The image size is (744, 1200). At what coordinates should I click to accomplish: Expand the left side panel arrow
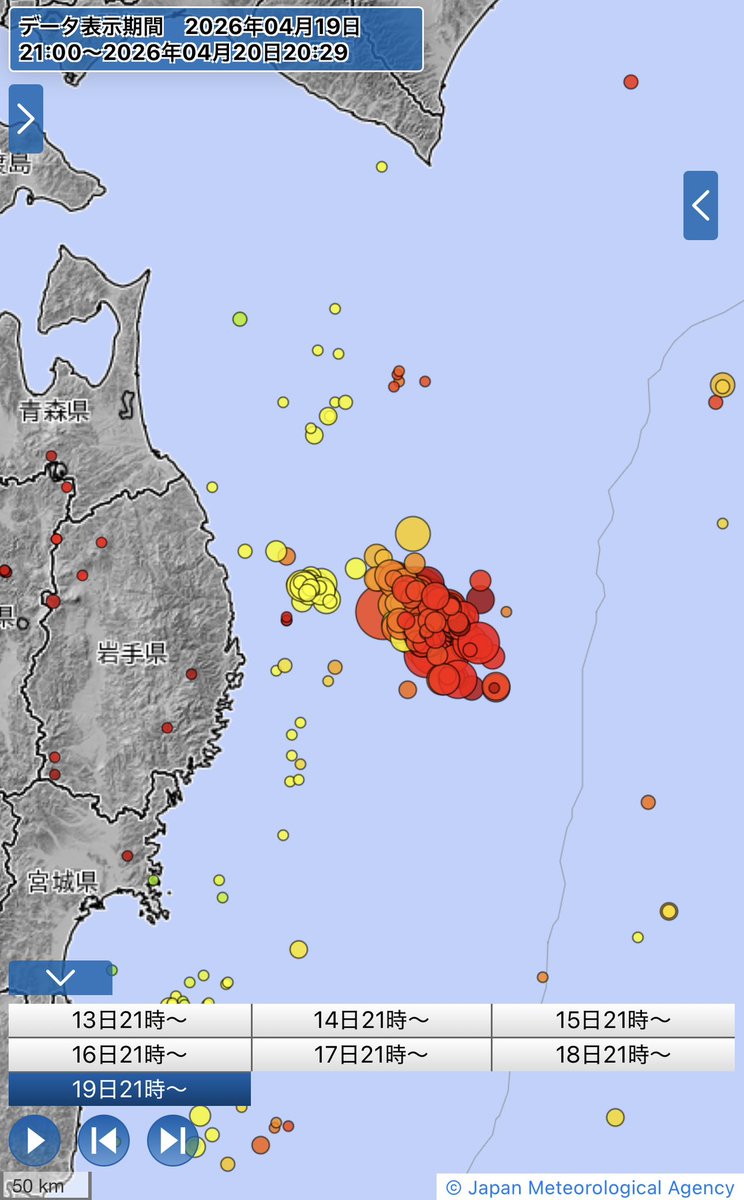pos(26,119)
